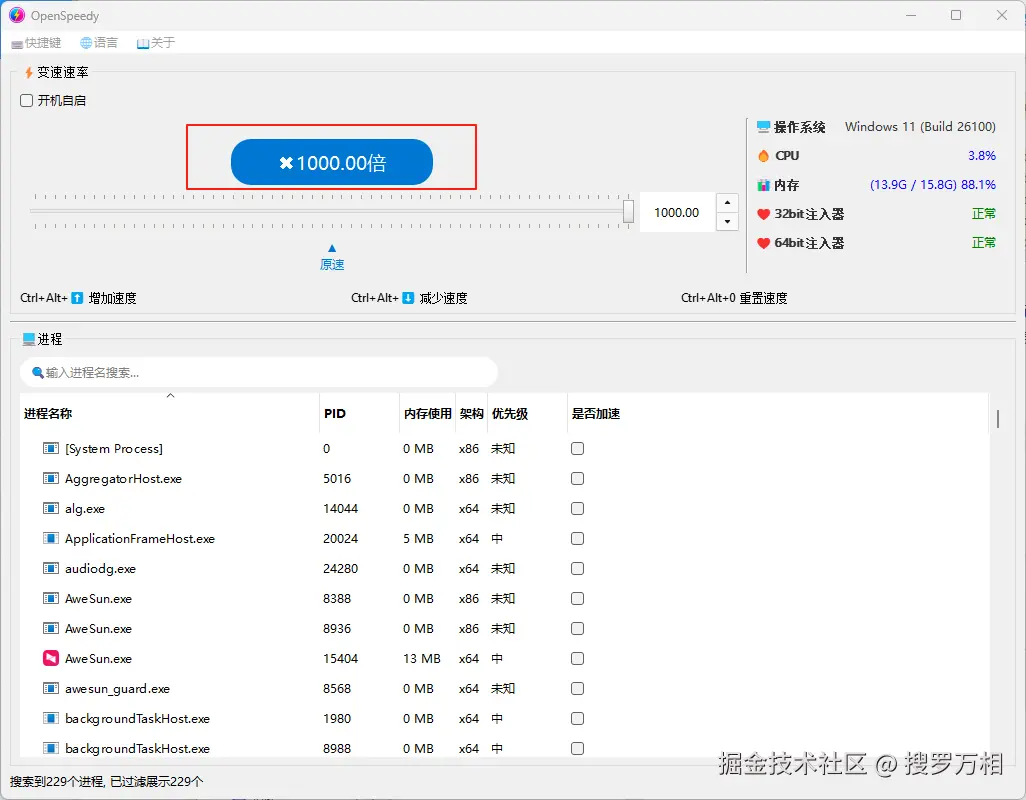Click icon of backgroundTaskHost.exe PID 1980
This screenshot has width=1026, height=800.
coord(50,718)
